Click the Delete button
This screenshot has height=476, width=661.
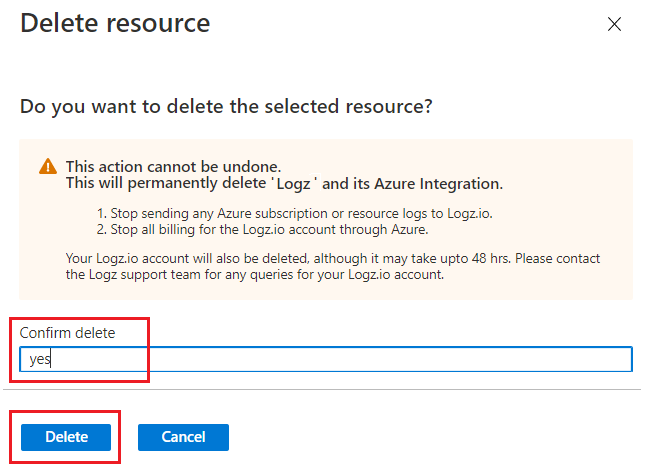[67, 437]
